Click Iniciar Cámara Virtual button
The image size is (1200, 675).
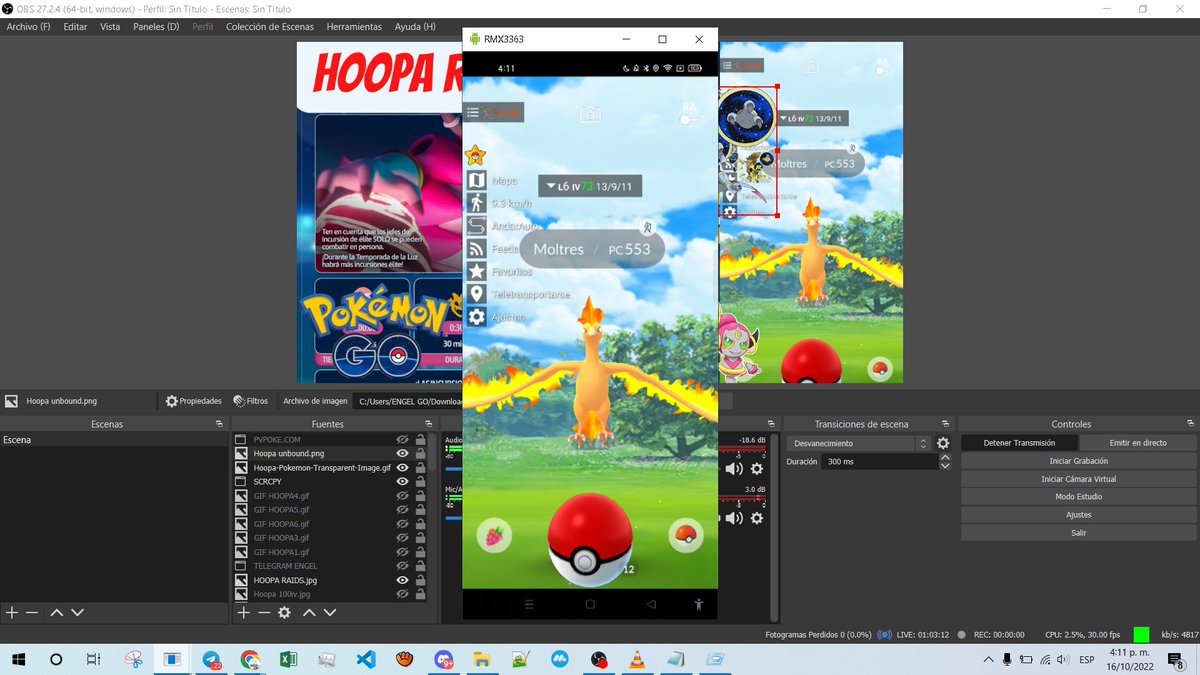click(1078, 479)
